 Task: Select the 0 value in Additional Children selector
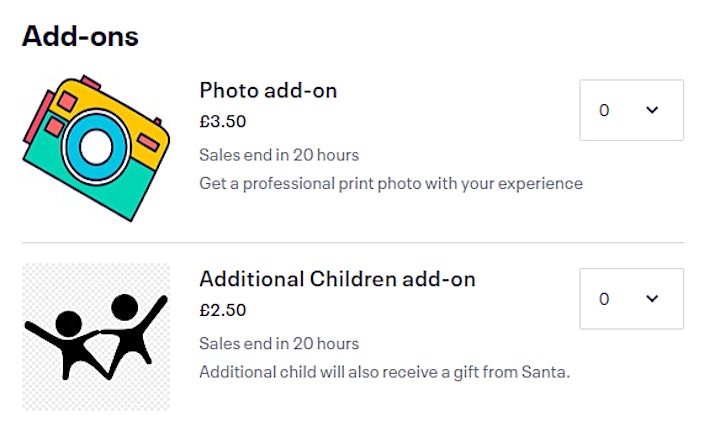tap(604, 299)
